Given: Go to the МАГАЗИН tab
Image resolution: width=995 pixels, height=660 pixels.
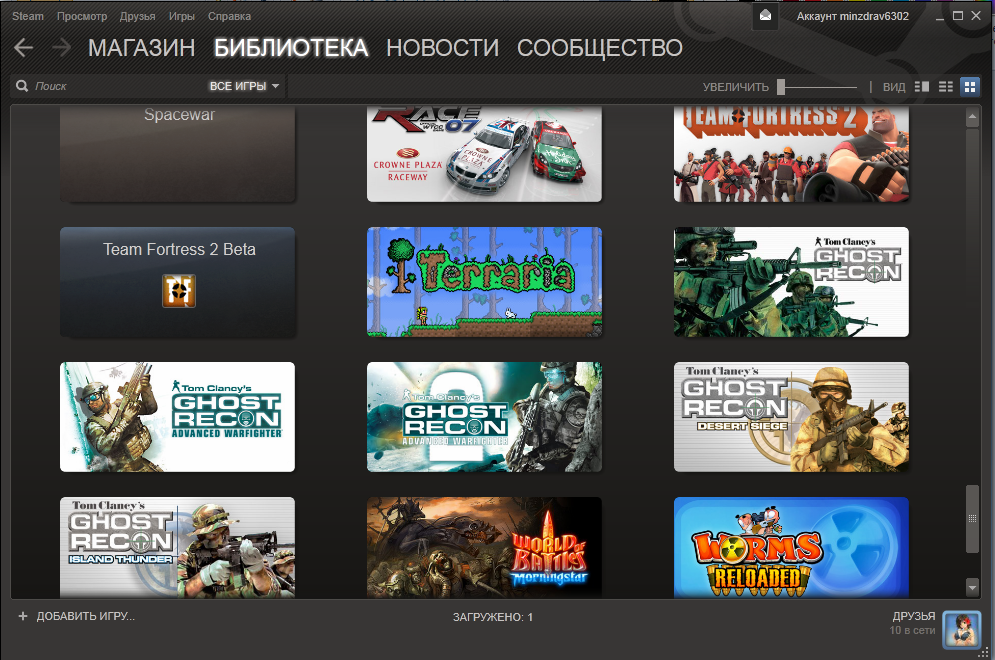Looking at the screenshot, I should (x=142, y=48).
